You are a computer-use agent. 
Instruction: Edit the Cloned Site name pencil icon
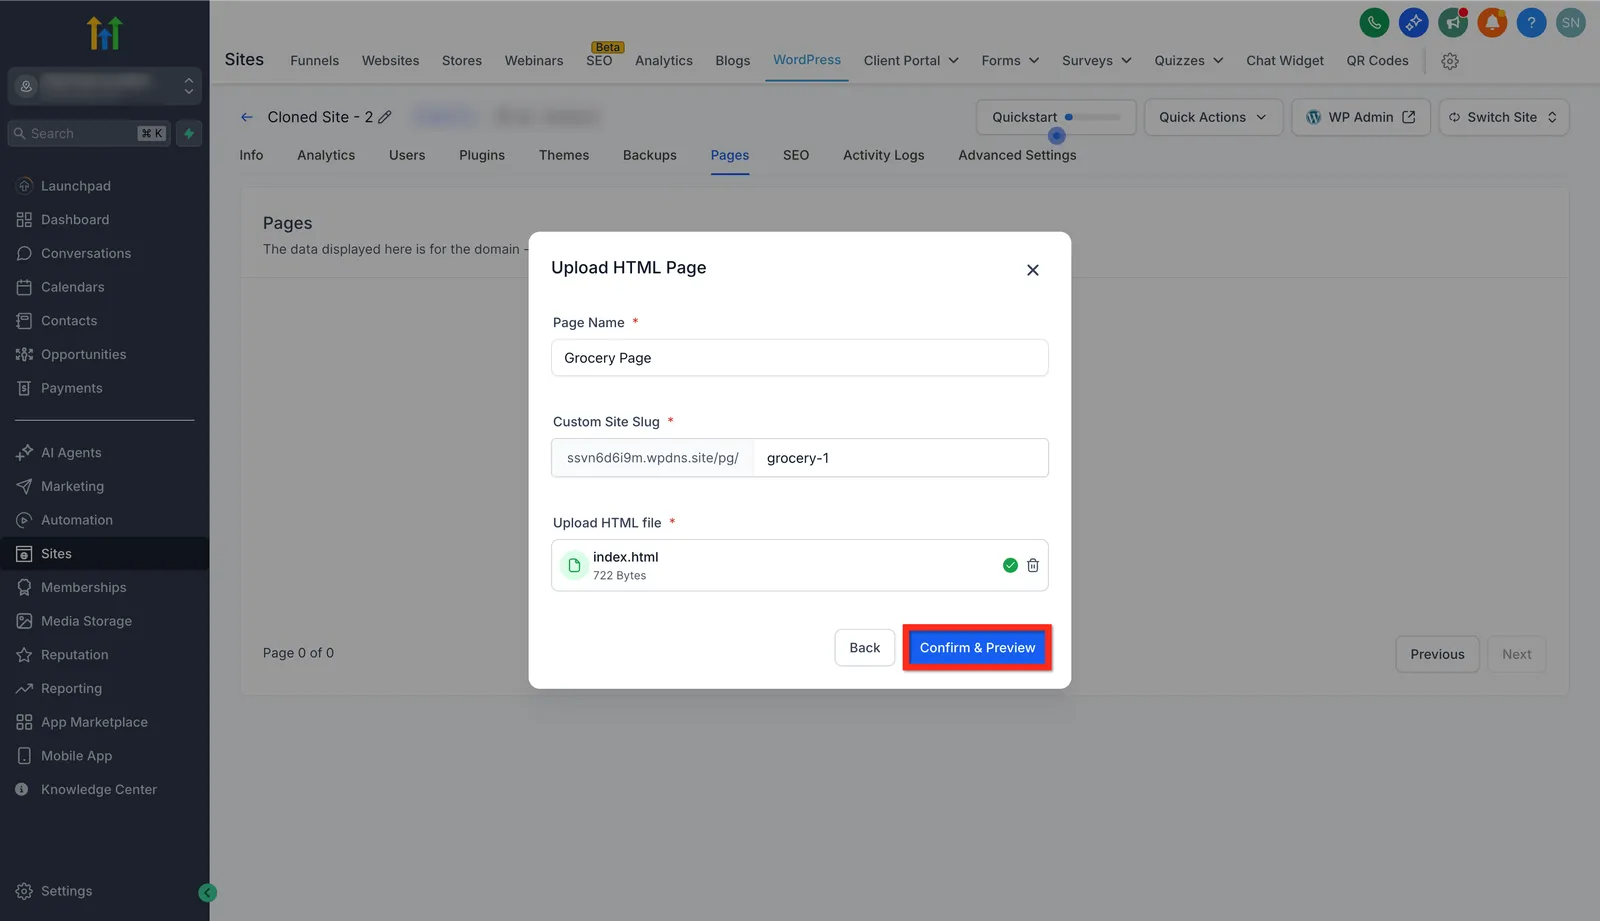(385, 117)
